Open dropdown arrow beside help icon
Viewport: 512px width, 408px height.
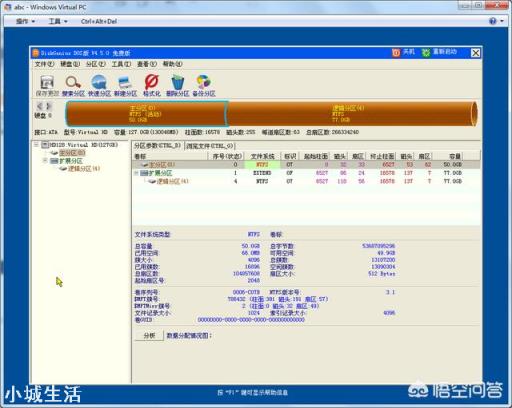pyautogui.click(x=502, y=21)
